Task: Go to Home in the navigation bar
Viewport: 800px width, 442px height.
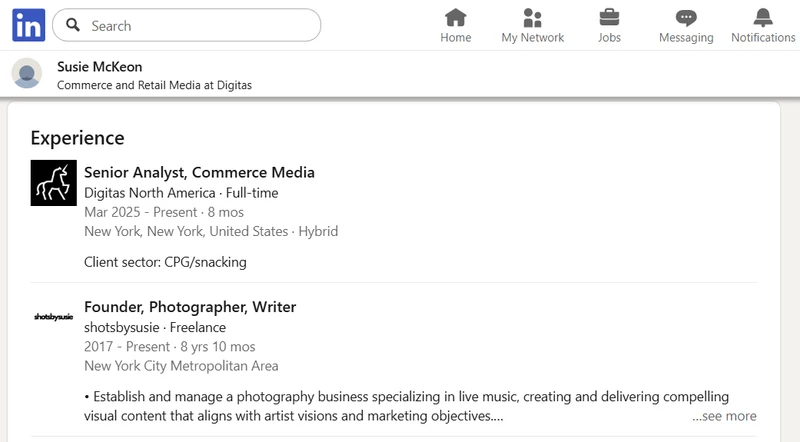Action: click(455, 26)
